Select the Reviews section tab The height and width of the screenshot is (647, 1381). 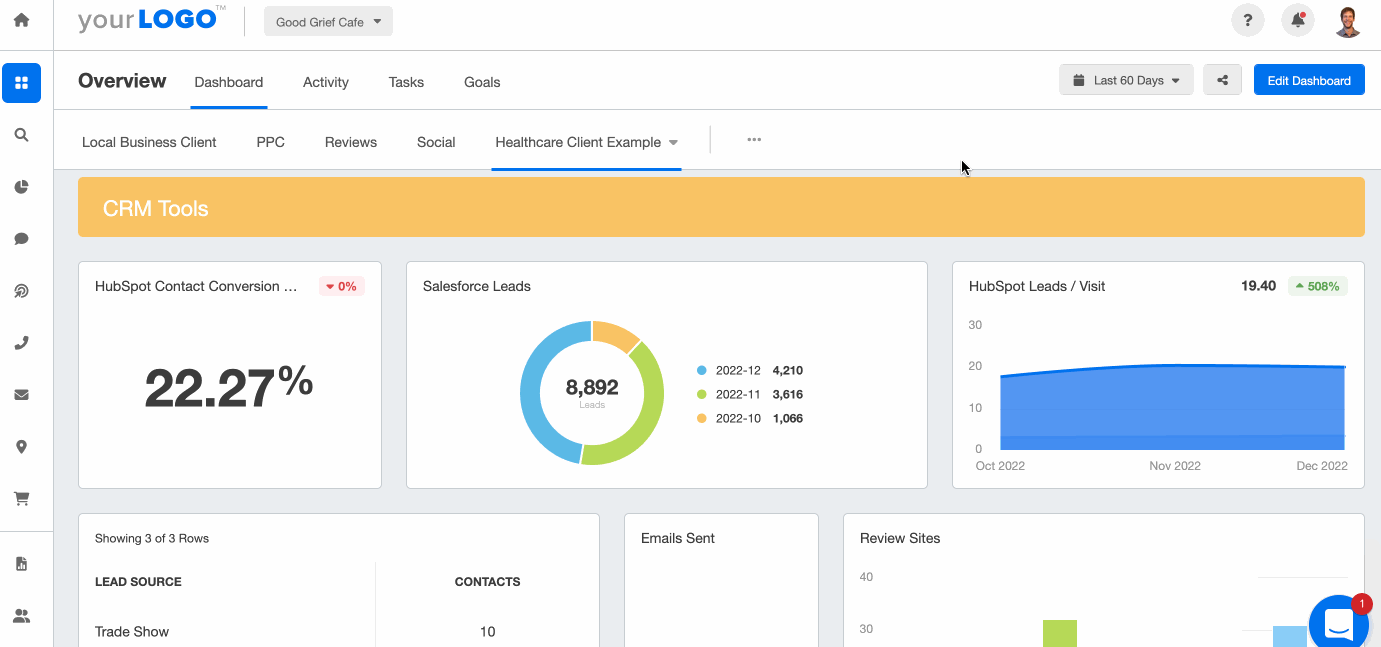351,142
